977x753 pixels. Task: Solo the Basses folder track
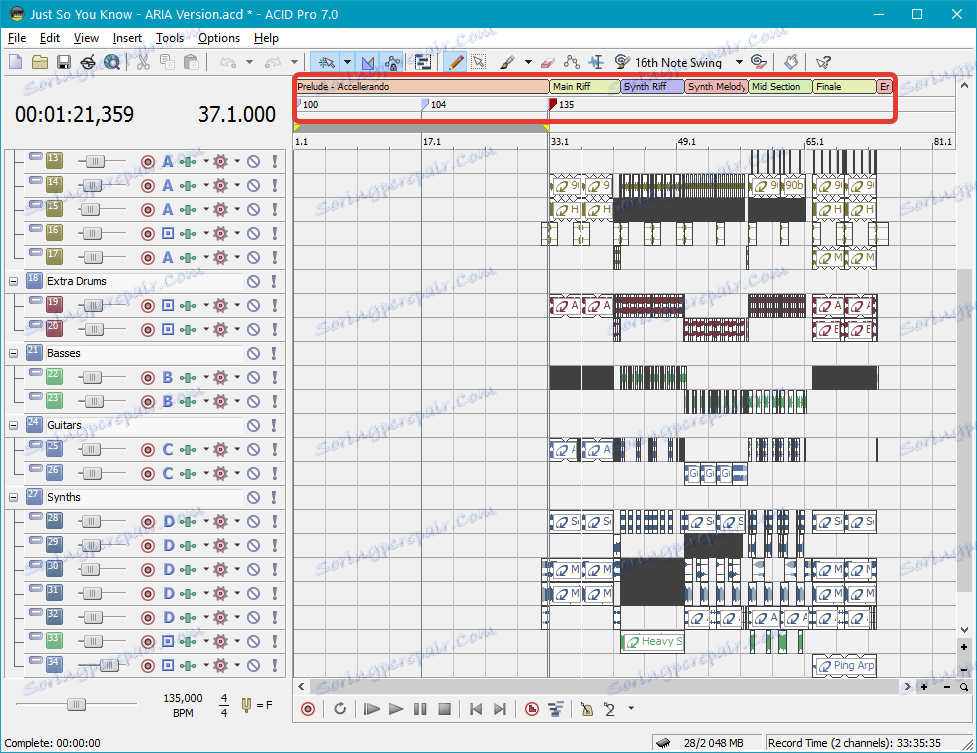[274, 353]
